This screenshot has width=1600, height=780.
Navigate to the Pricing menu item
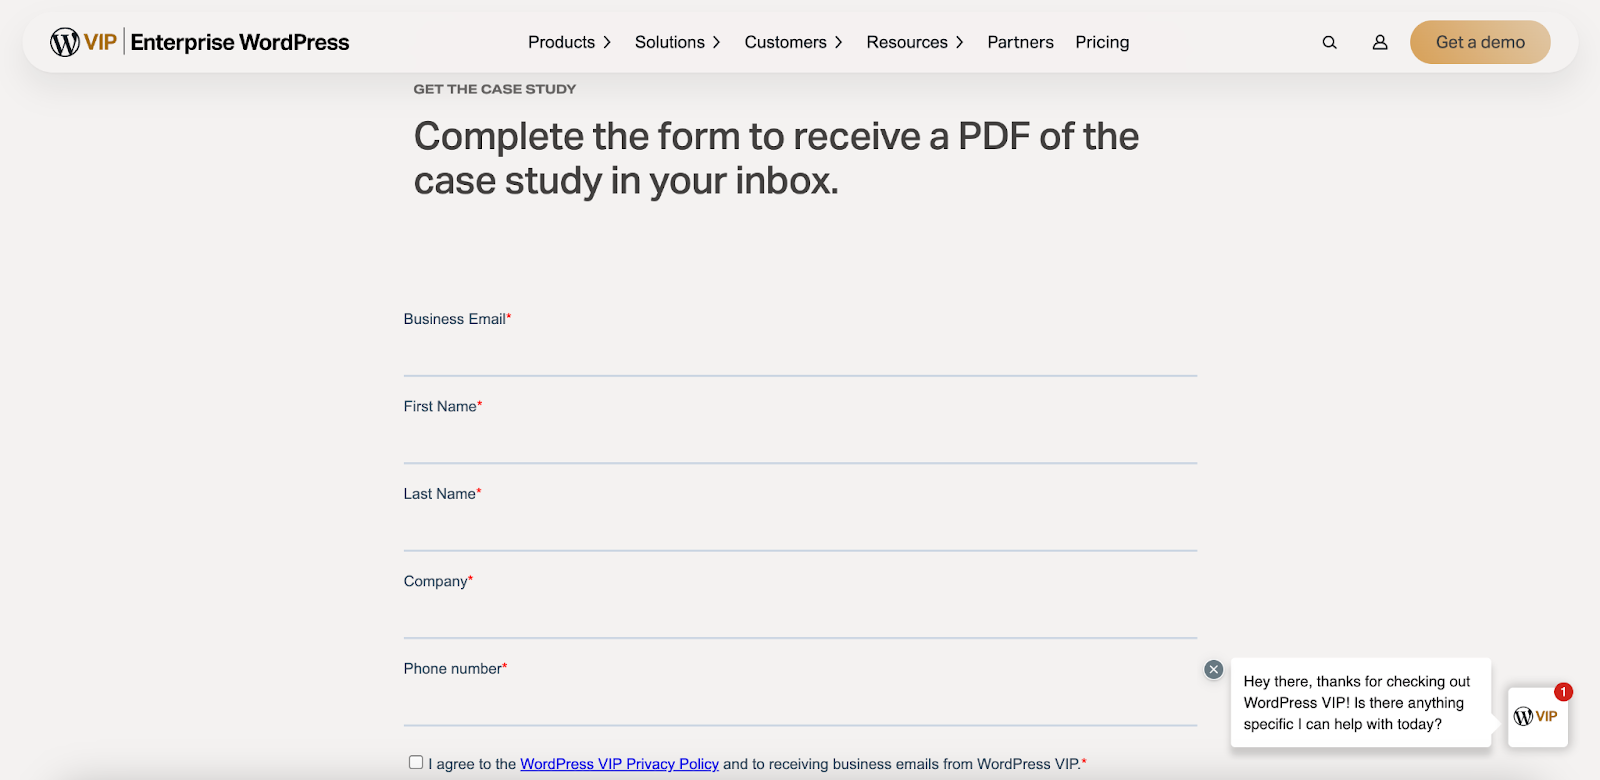pos(1101,42)
